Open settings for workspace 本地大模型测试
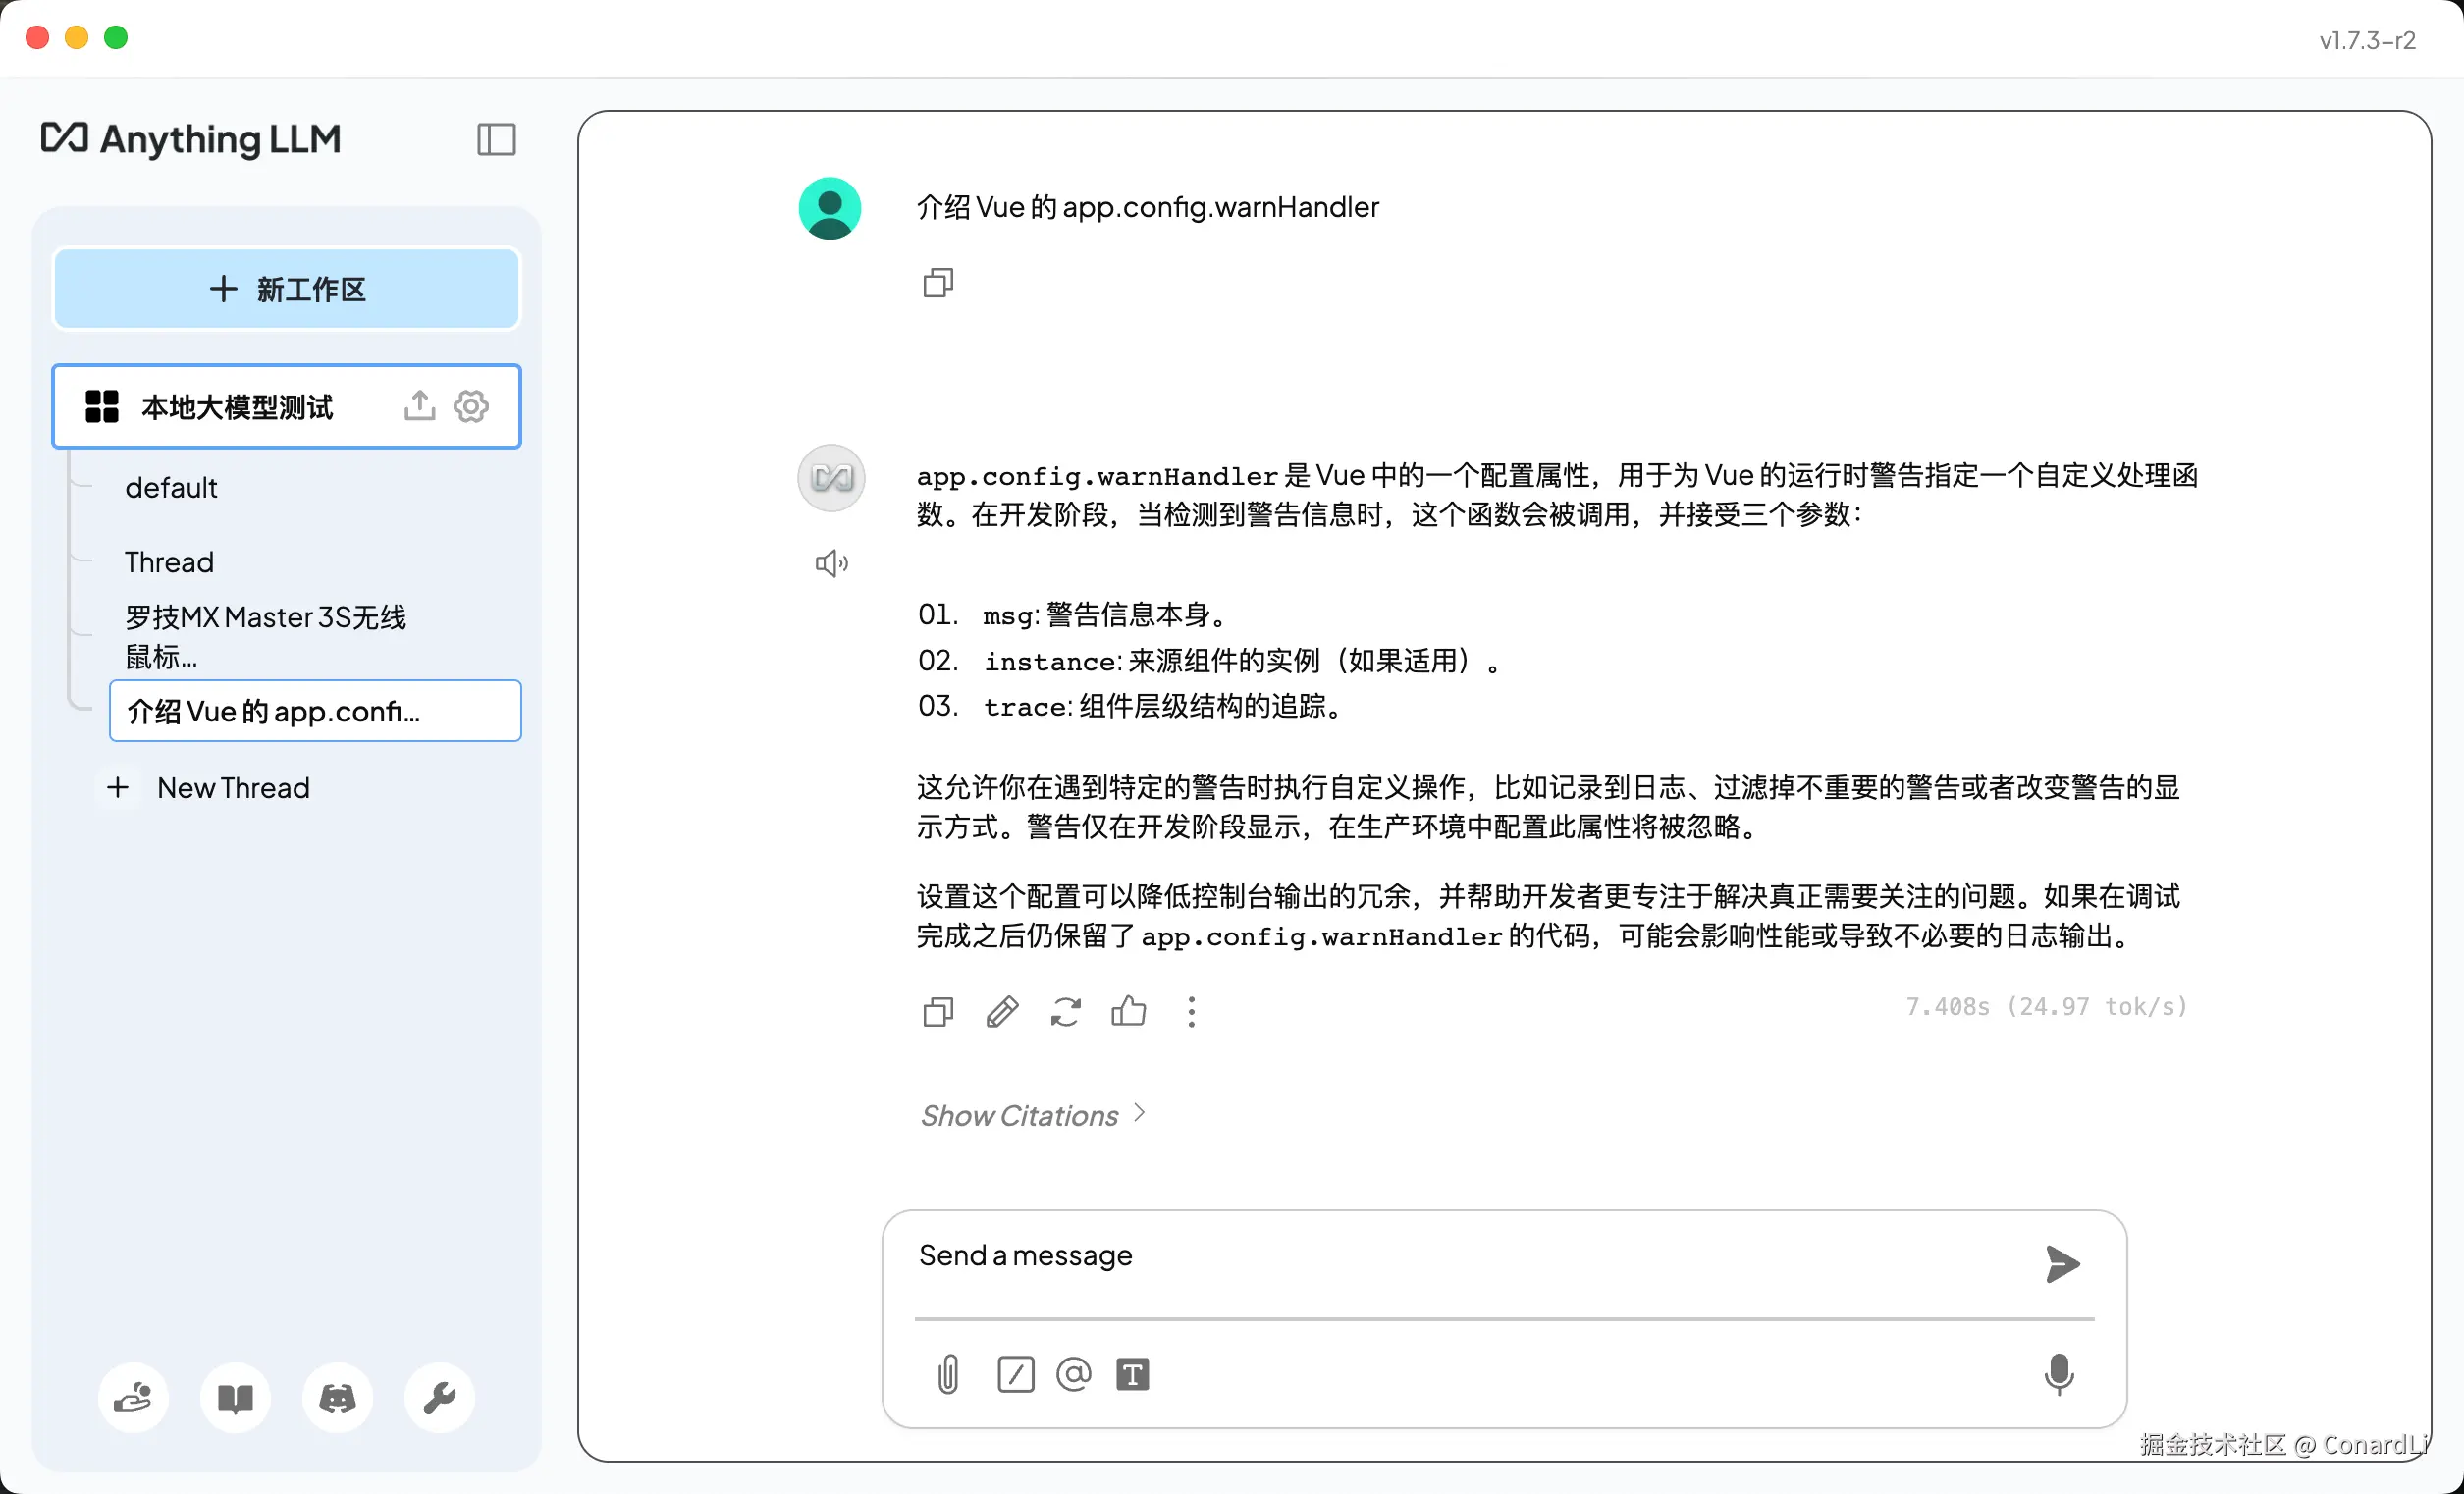 (x=471, y=406)
